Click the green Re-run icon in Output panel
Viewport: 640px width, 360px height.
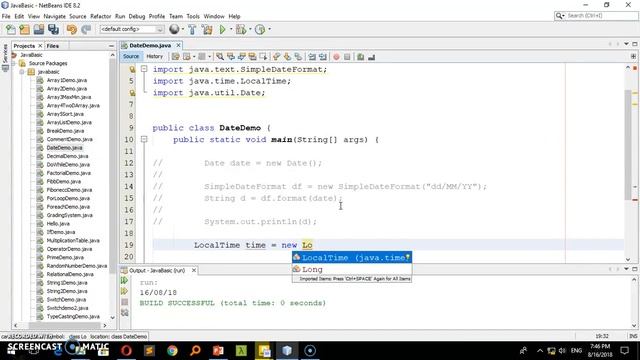pos(124,280)
